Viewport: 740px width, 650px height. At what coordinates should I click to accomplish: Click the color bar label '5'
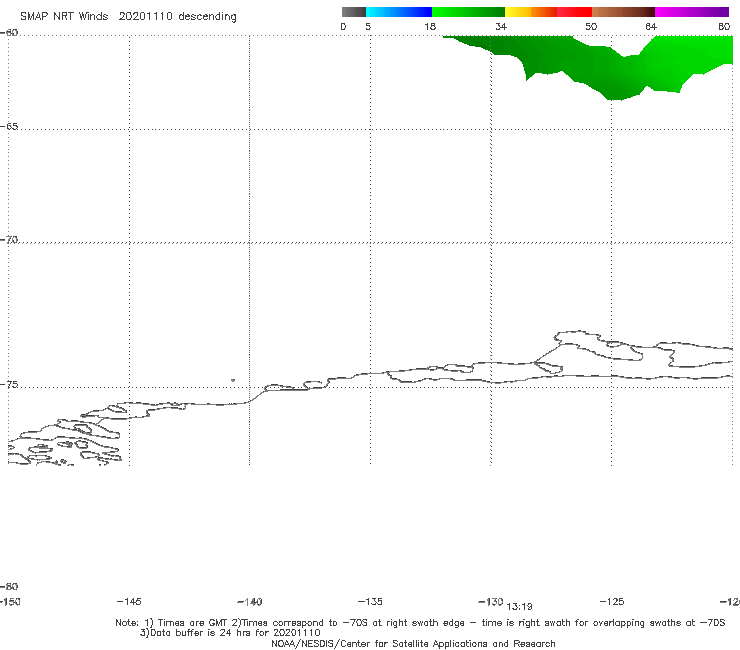[368, 26]
